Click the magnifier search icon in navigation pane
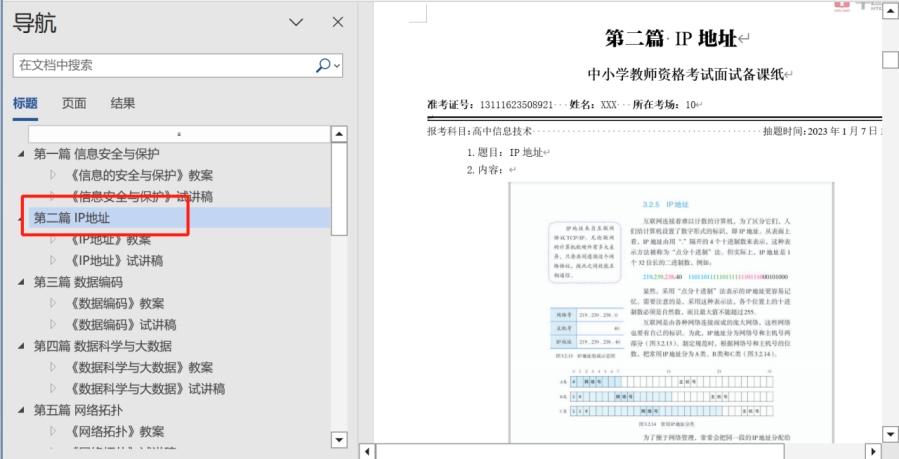 tap(322, 65)
